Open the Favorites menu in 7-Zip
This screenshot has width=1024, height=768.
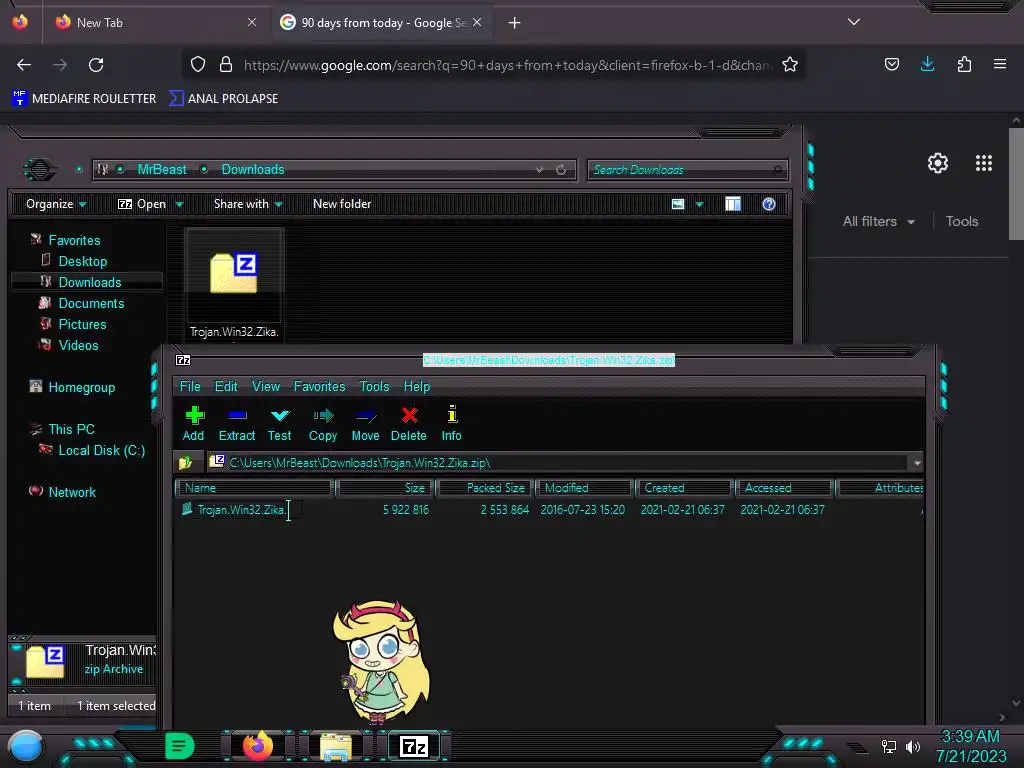point(319,387)
